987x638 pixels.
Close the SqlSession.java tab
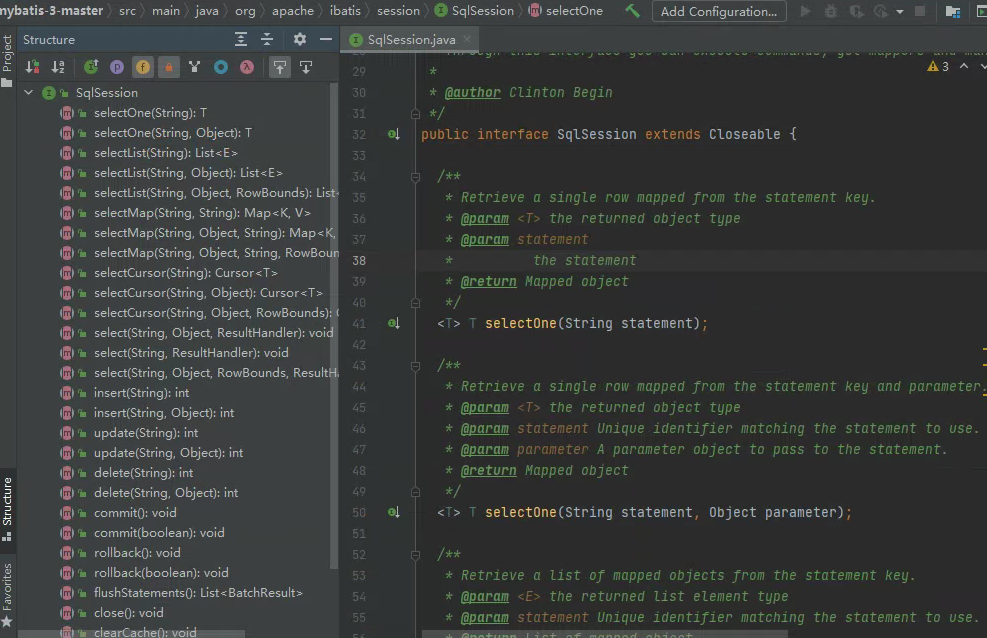tap(467, 39)
